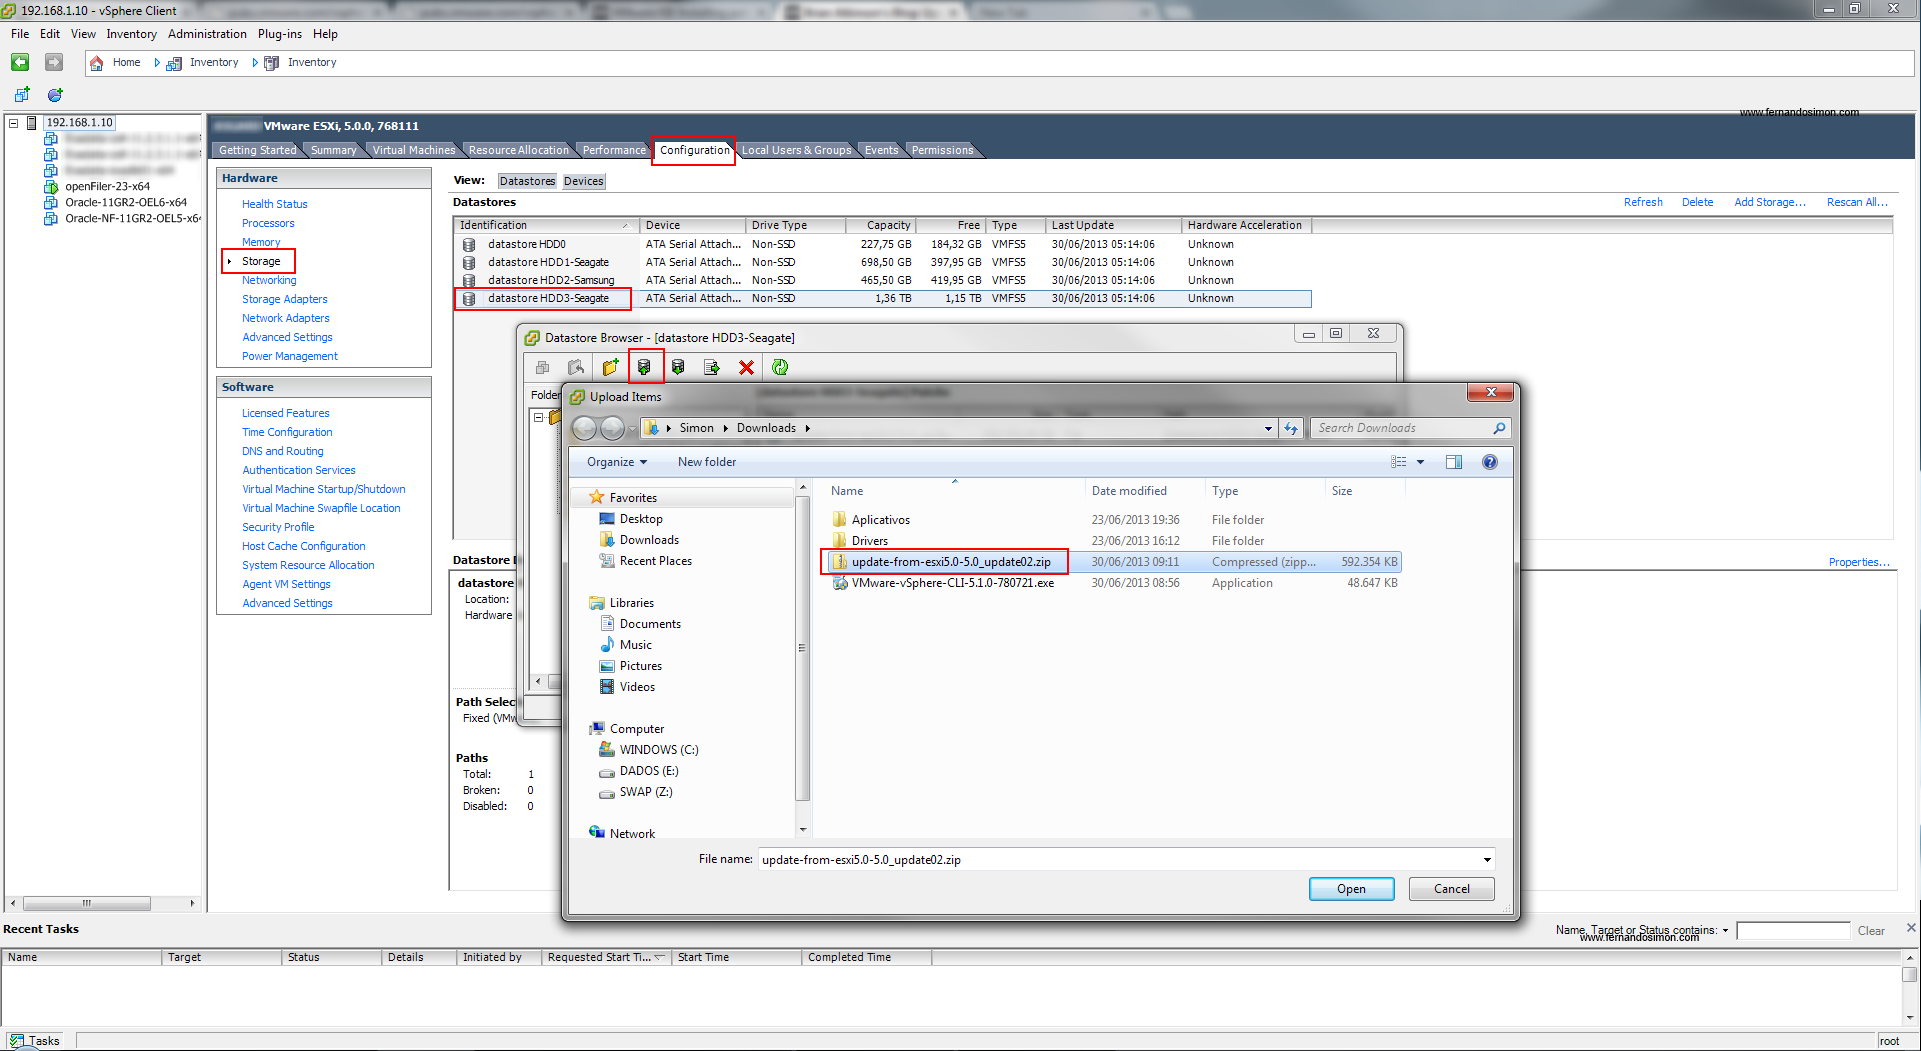Open the change view dropdown arrow
Screen dimensions: 1921x1051
click(x=1420, y=462)
